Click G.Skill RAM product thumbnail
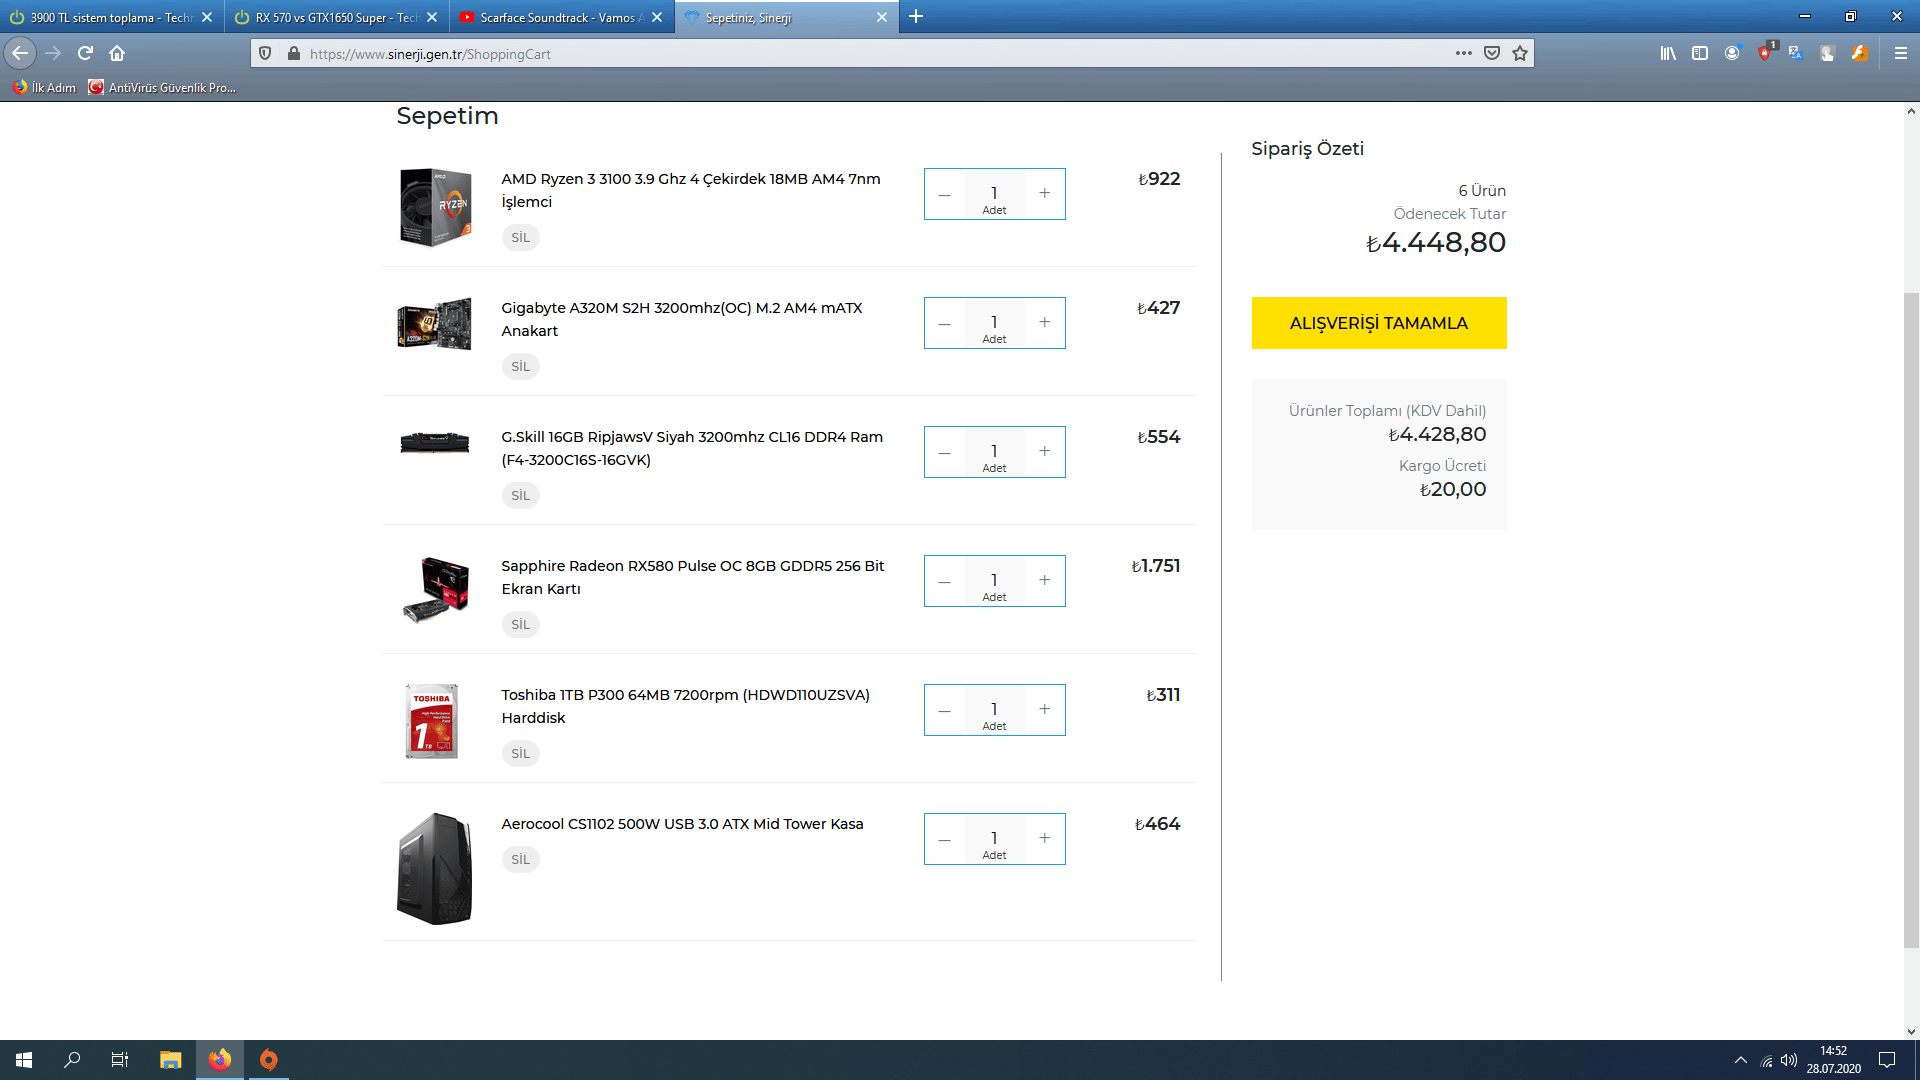The width and height of the screenshot is (1920, 1080). click(x=434, y=442)
